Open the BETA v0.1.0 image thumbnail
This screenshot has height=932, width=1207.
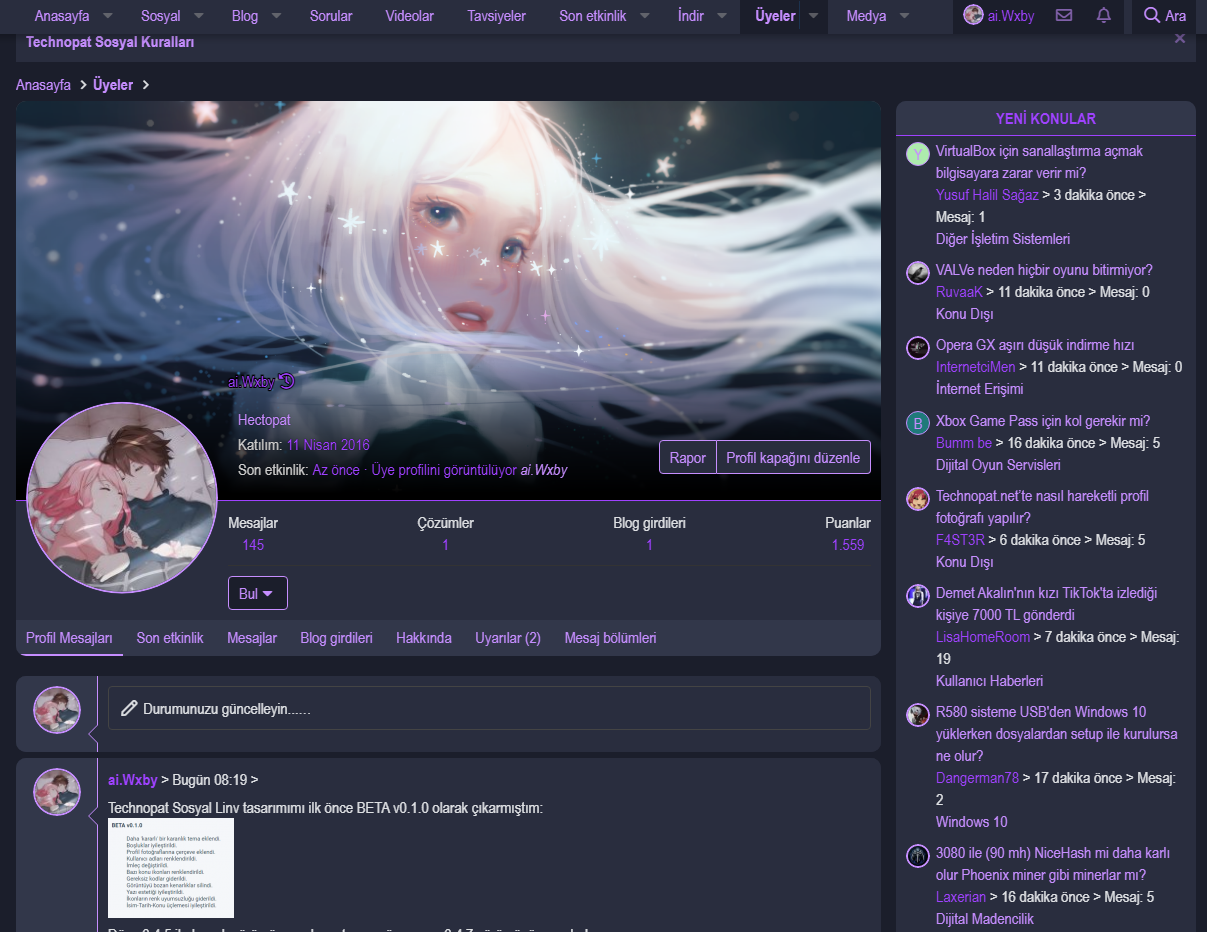(x=171, y=868)
